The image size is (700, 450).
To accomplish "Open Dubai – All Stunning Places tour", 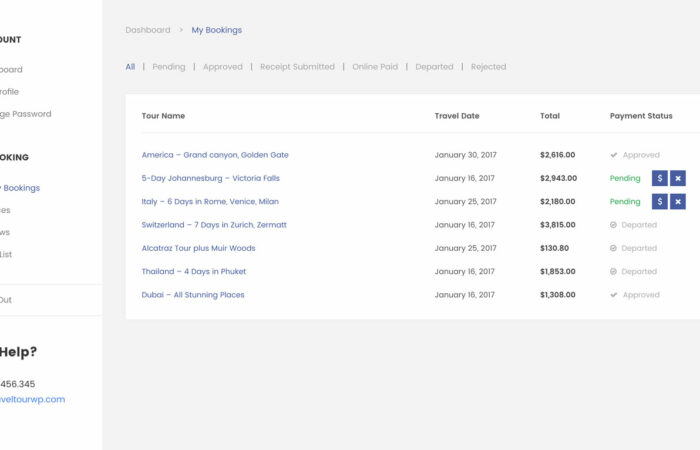I will pyautogui.click(x=193, y=295).
